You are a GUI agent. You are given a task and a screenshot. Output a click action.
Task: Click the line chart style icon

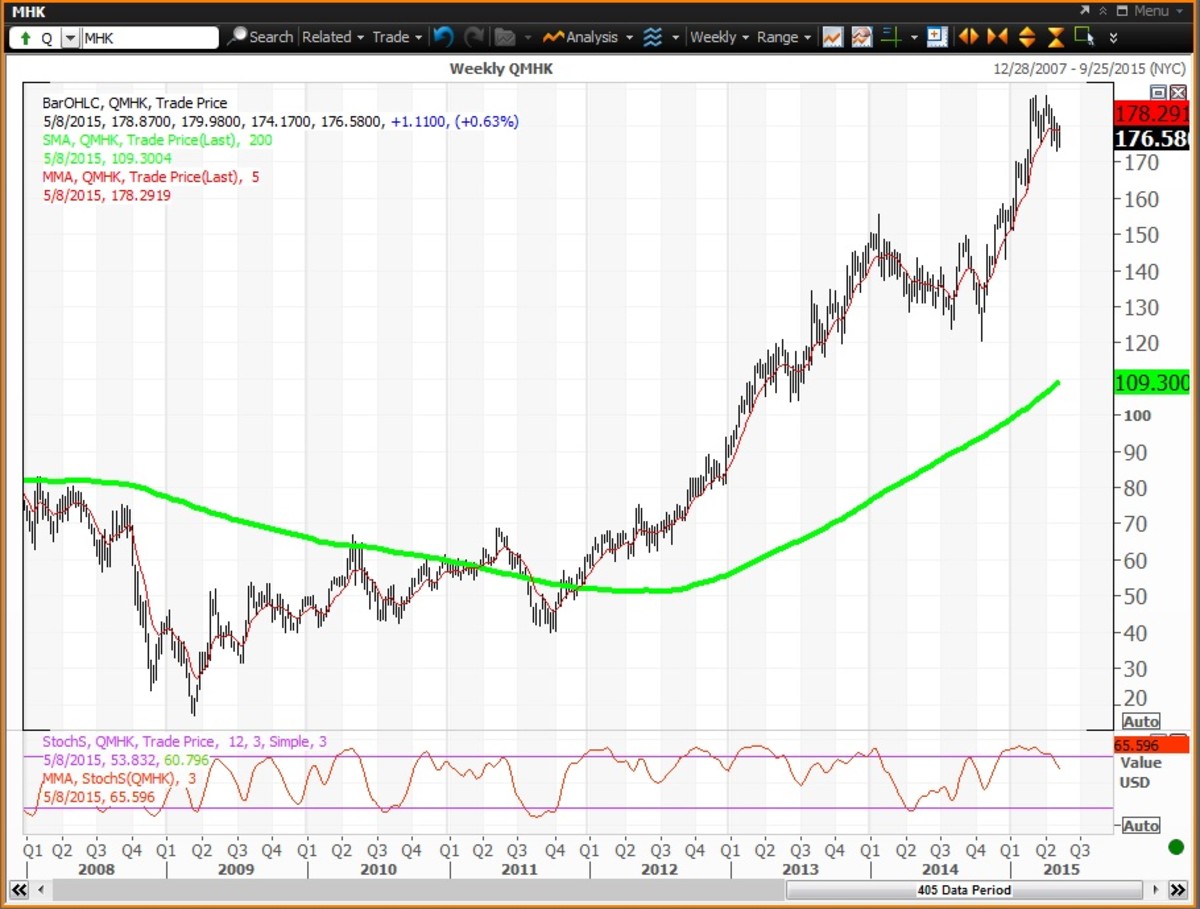tap(832, 37)
